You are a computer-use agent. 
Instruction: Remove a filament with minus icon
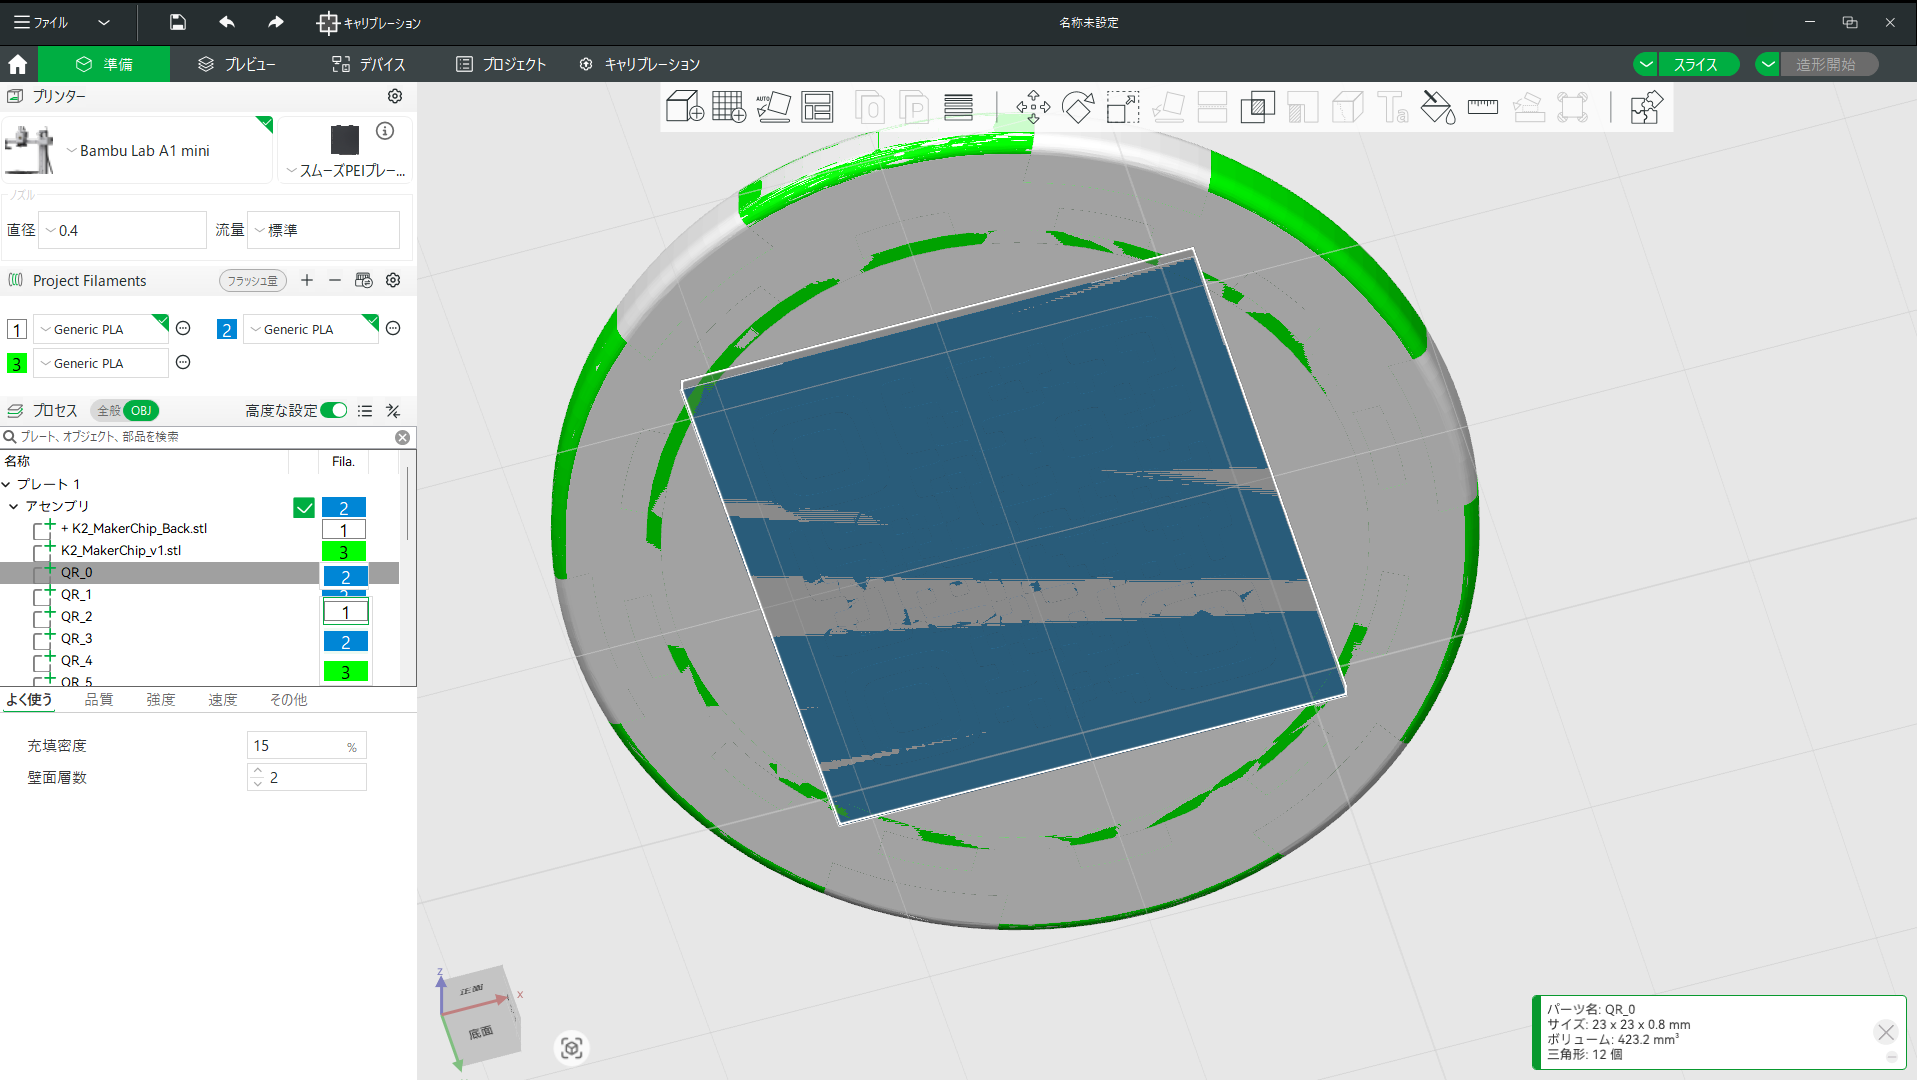tap(335, 280)
